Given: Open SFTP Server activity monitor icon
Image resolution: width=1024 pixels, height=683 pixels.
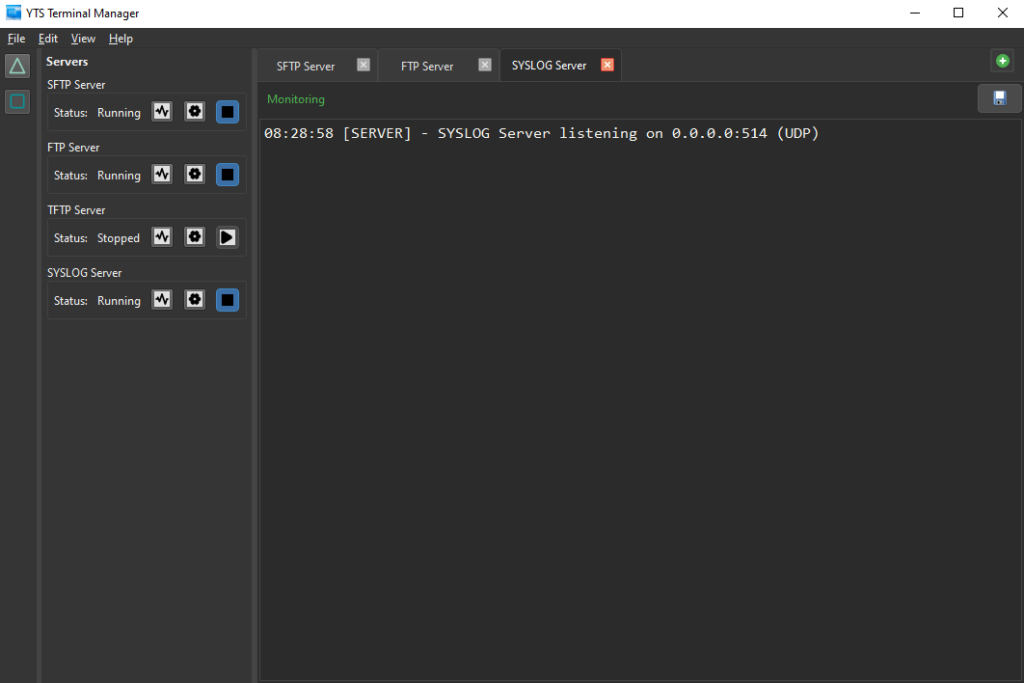Looking at the screenshot, I should click(x=162, y=112).
